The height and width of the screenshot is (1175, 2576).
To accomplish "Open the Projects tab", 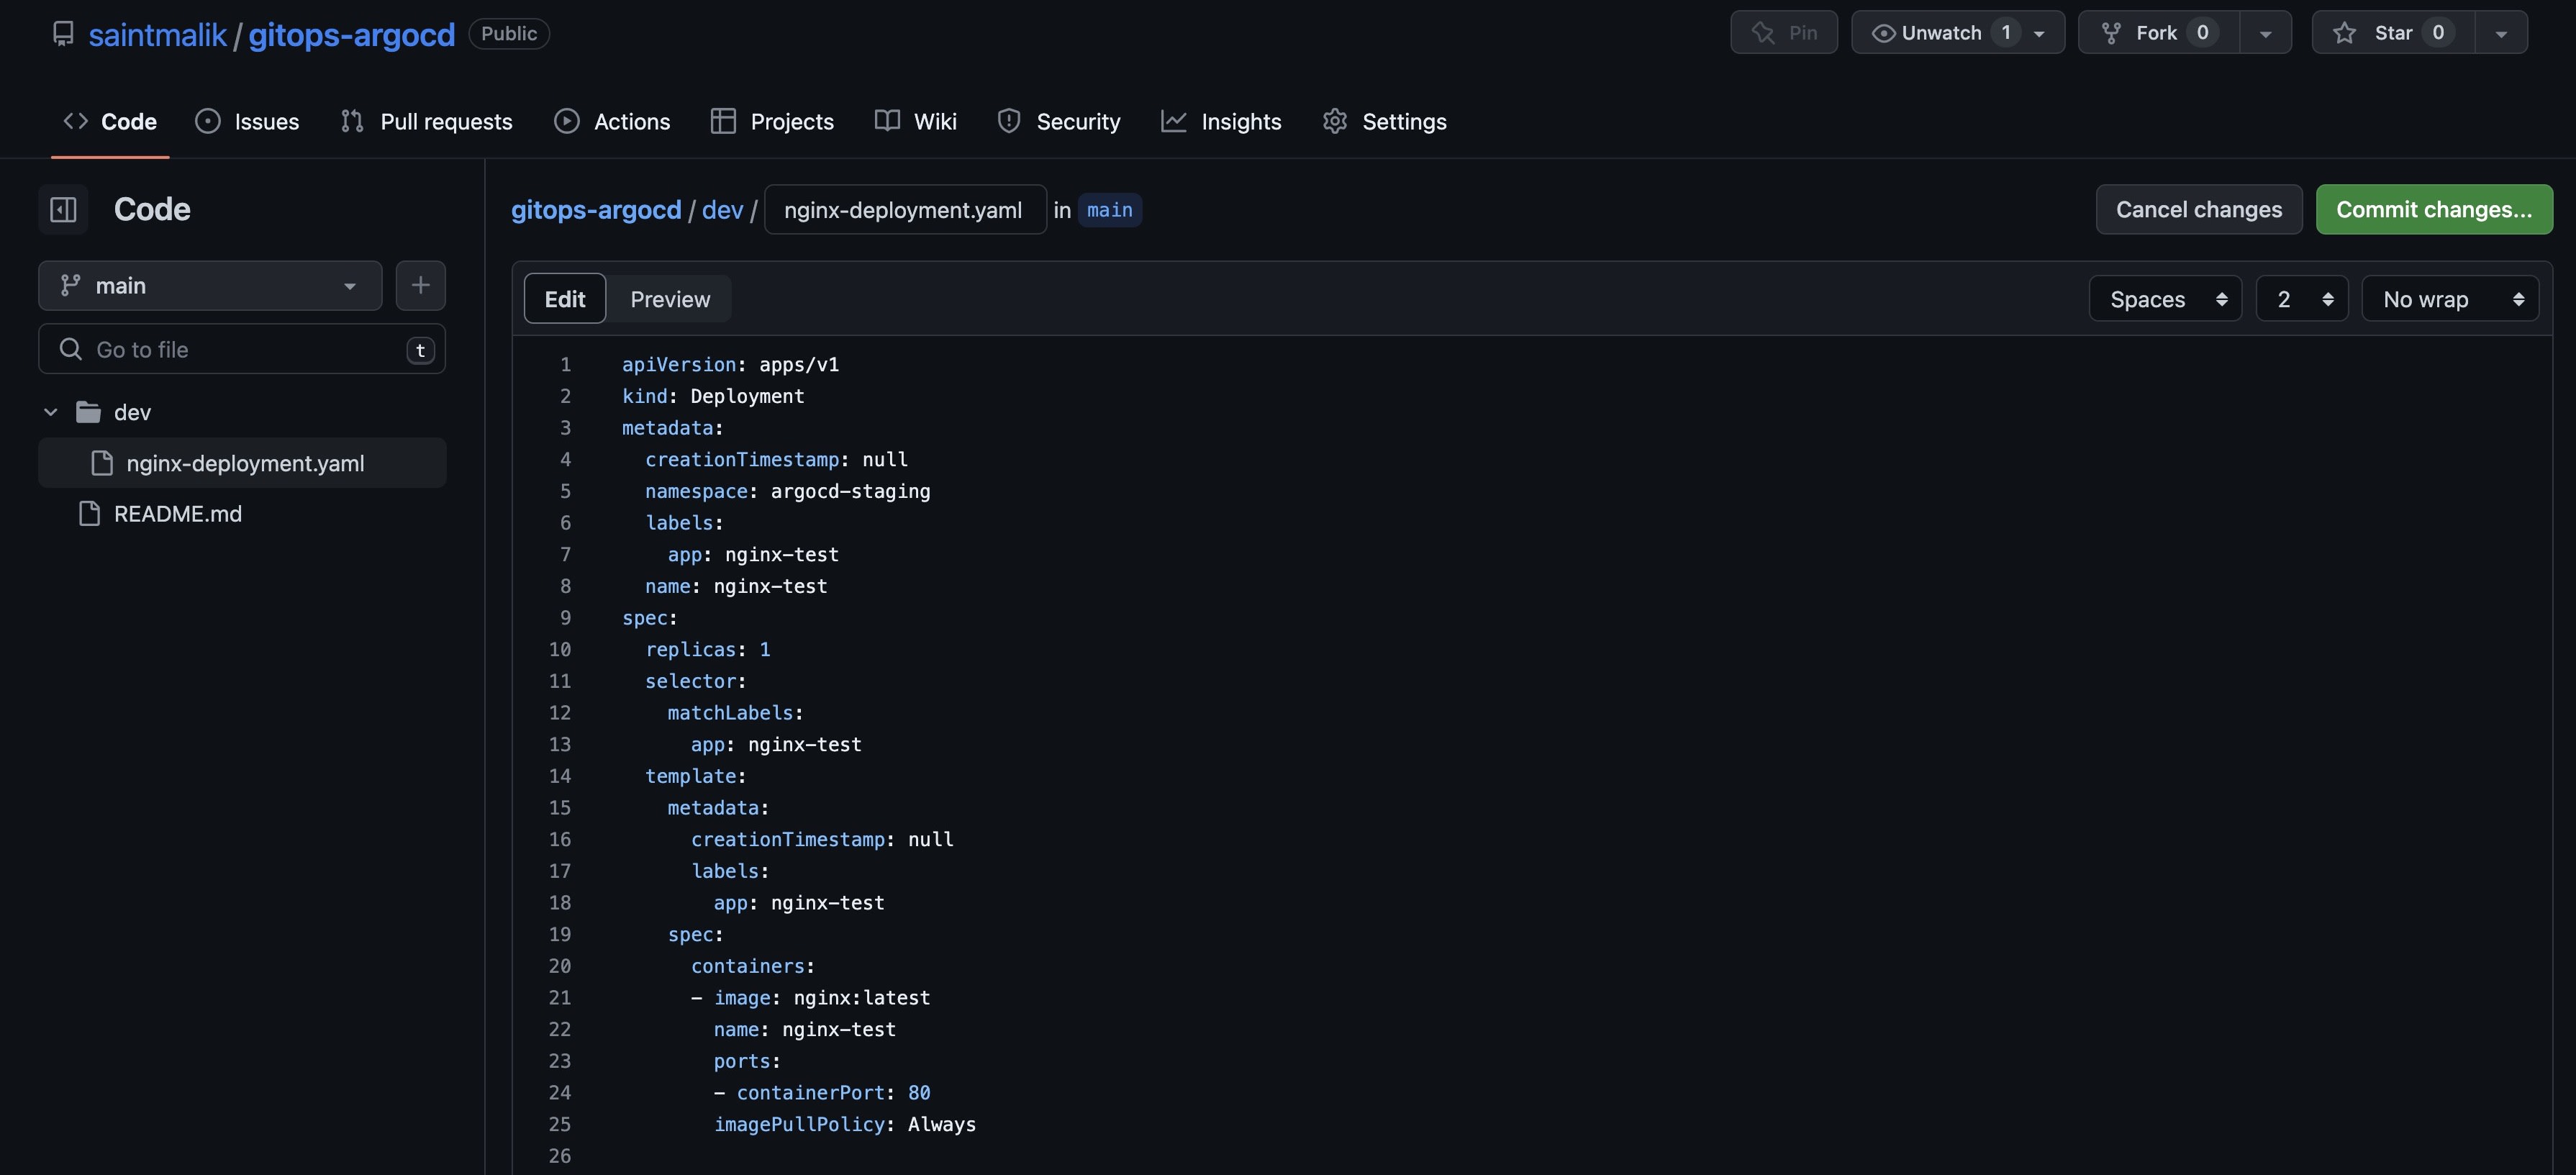I will (x=772, y=121).
